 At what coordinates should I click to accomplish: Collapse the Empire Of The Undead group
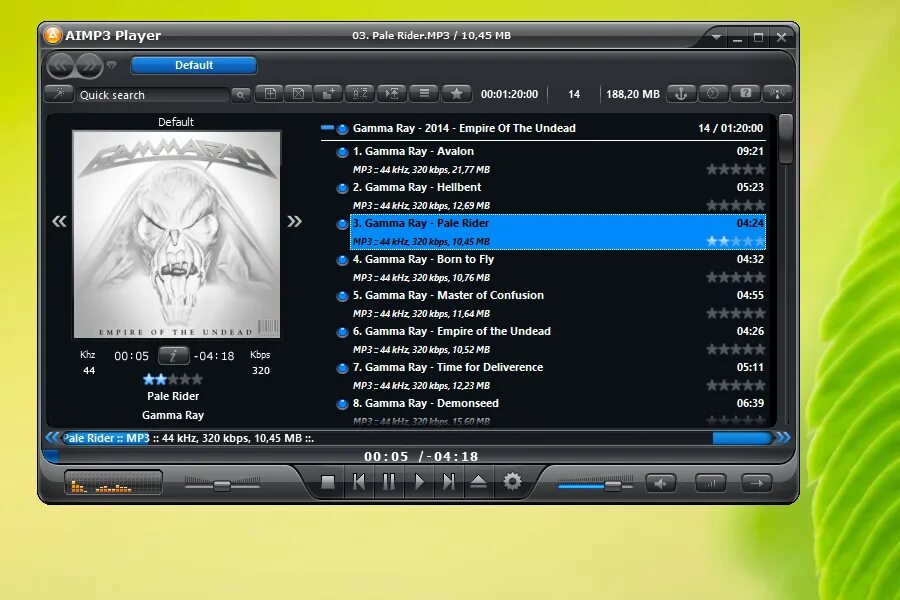click(327, 127)
